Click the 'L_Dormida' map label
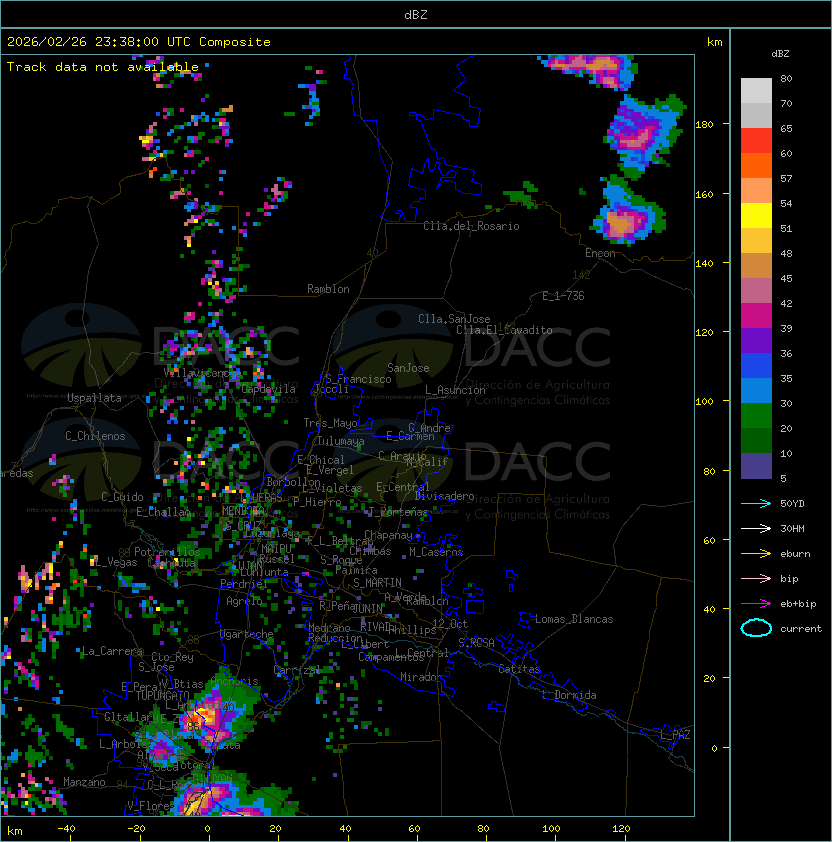This screenshot has height=842, width=832. 569,695
